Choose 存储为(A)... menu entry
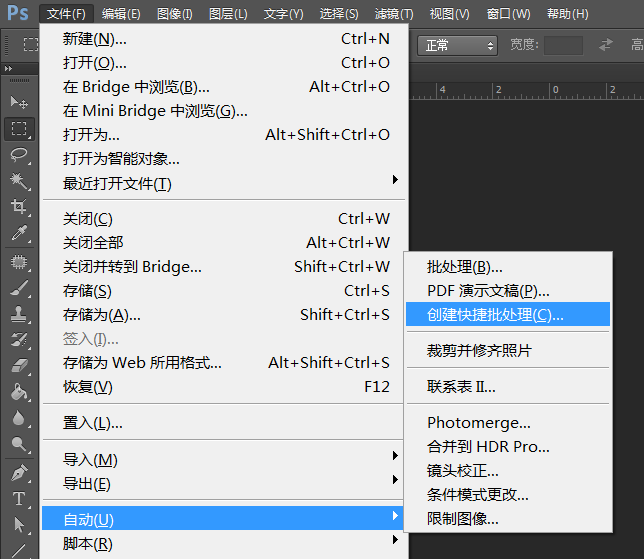This screenshot has width=644, height=559. coord(225,315)
